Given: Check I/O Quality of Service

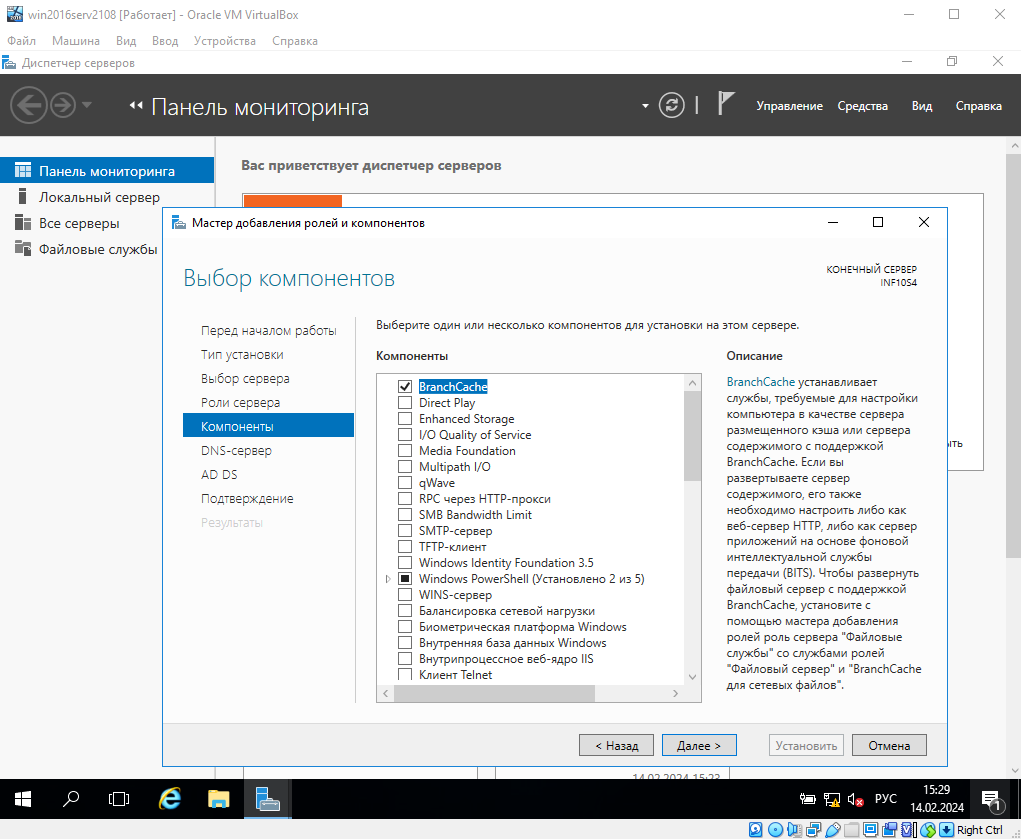Looking at the screenshot, I should [x=405, y=434].
